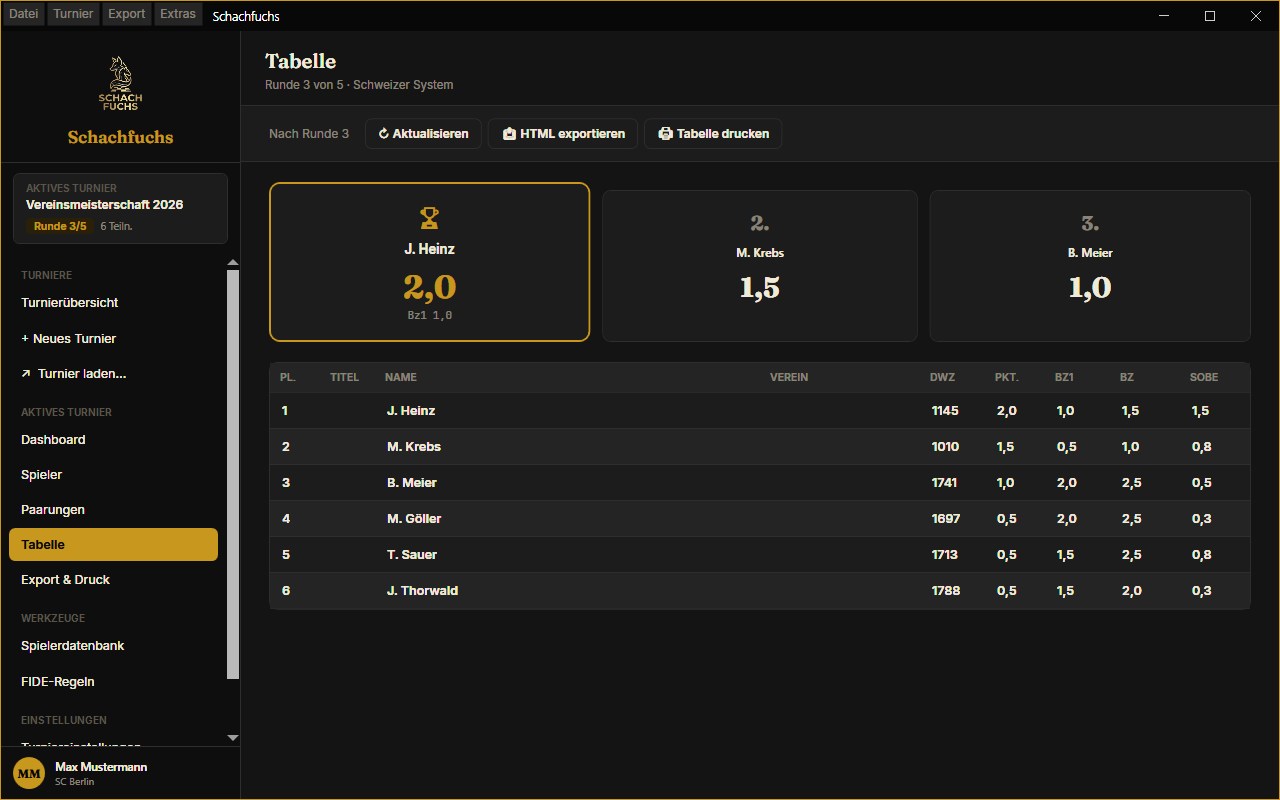Screen dimensions: 1280x800
Task: Click the Schachfuchs fox logo
Action: coord(120,84)
